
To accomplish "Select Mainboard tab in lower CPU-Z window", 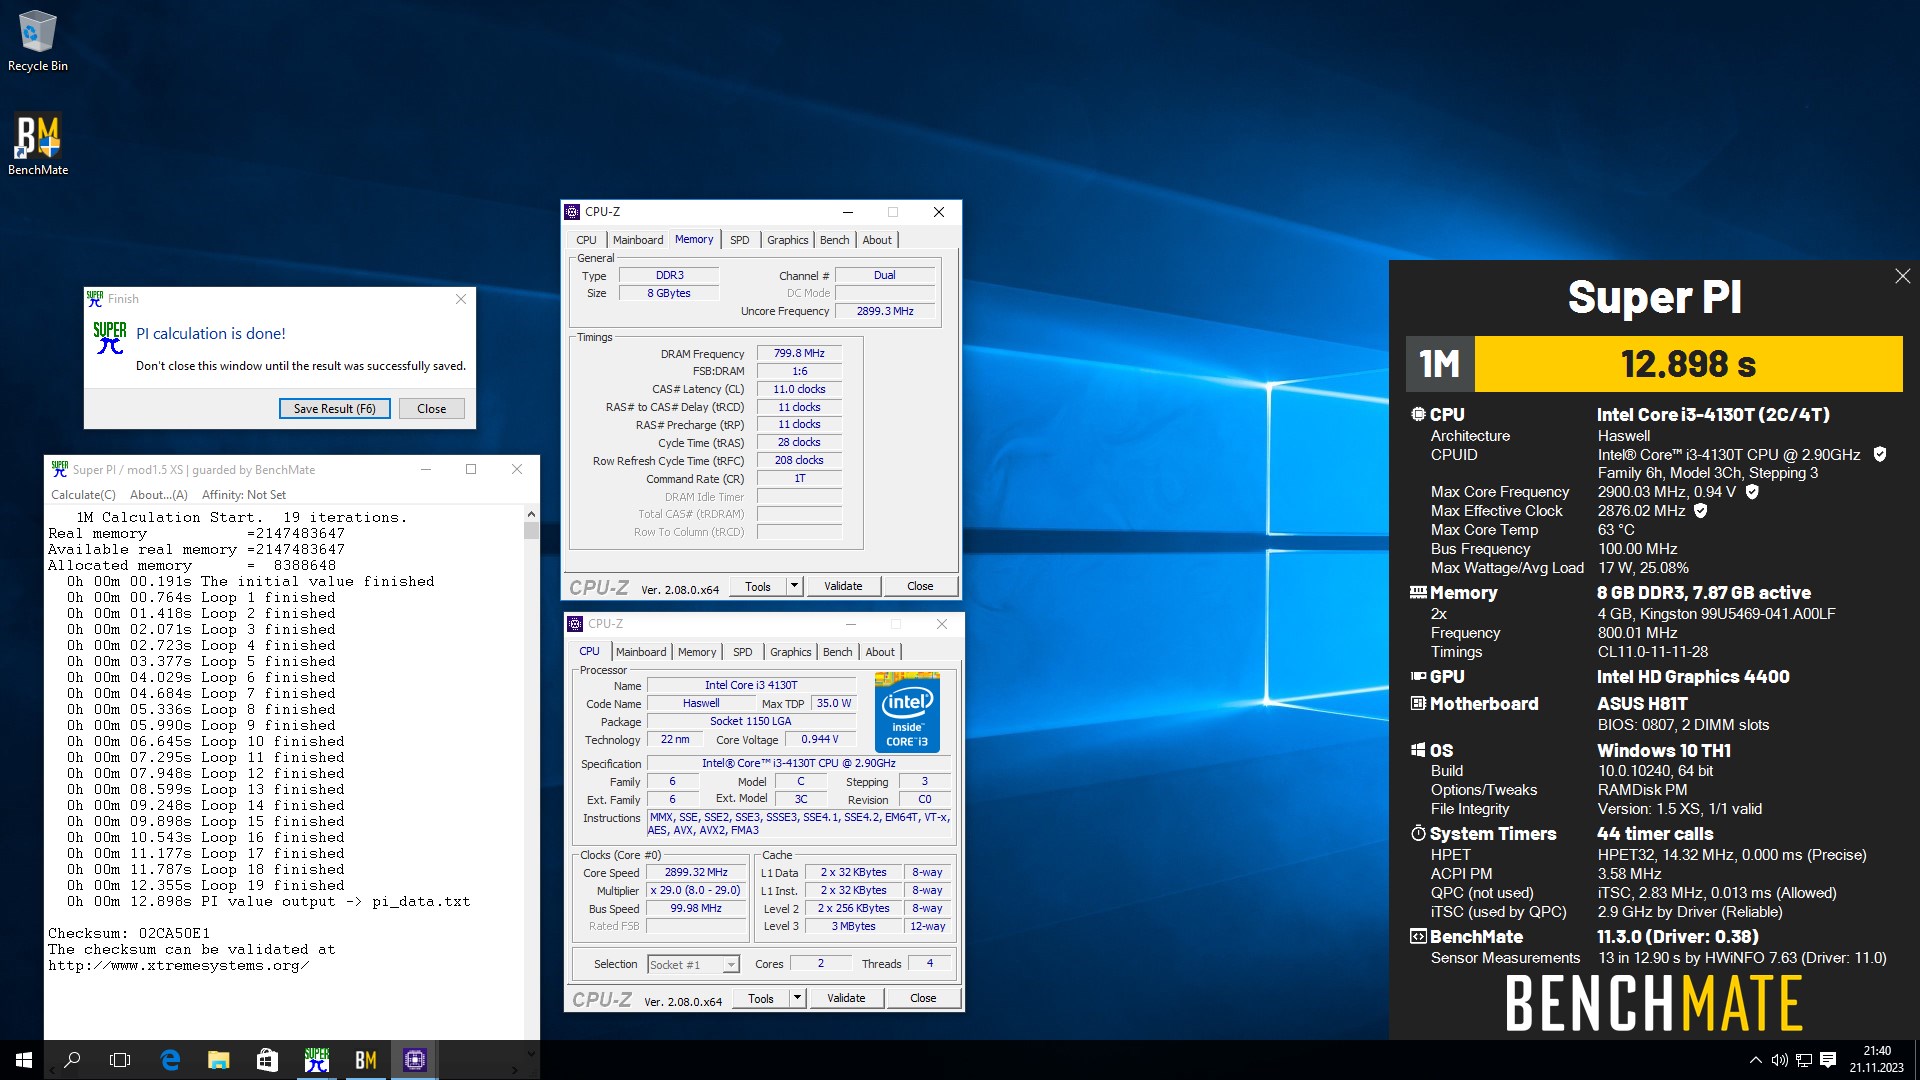I will tap(641, 652).
